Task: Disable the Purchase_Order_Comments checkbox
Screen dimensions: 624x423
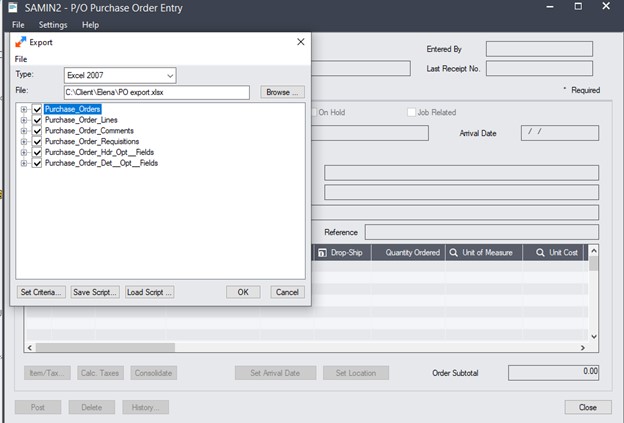Action: (37, 130)
